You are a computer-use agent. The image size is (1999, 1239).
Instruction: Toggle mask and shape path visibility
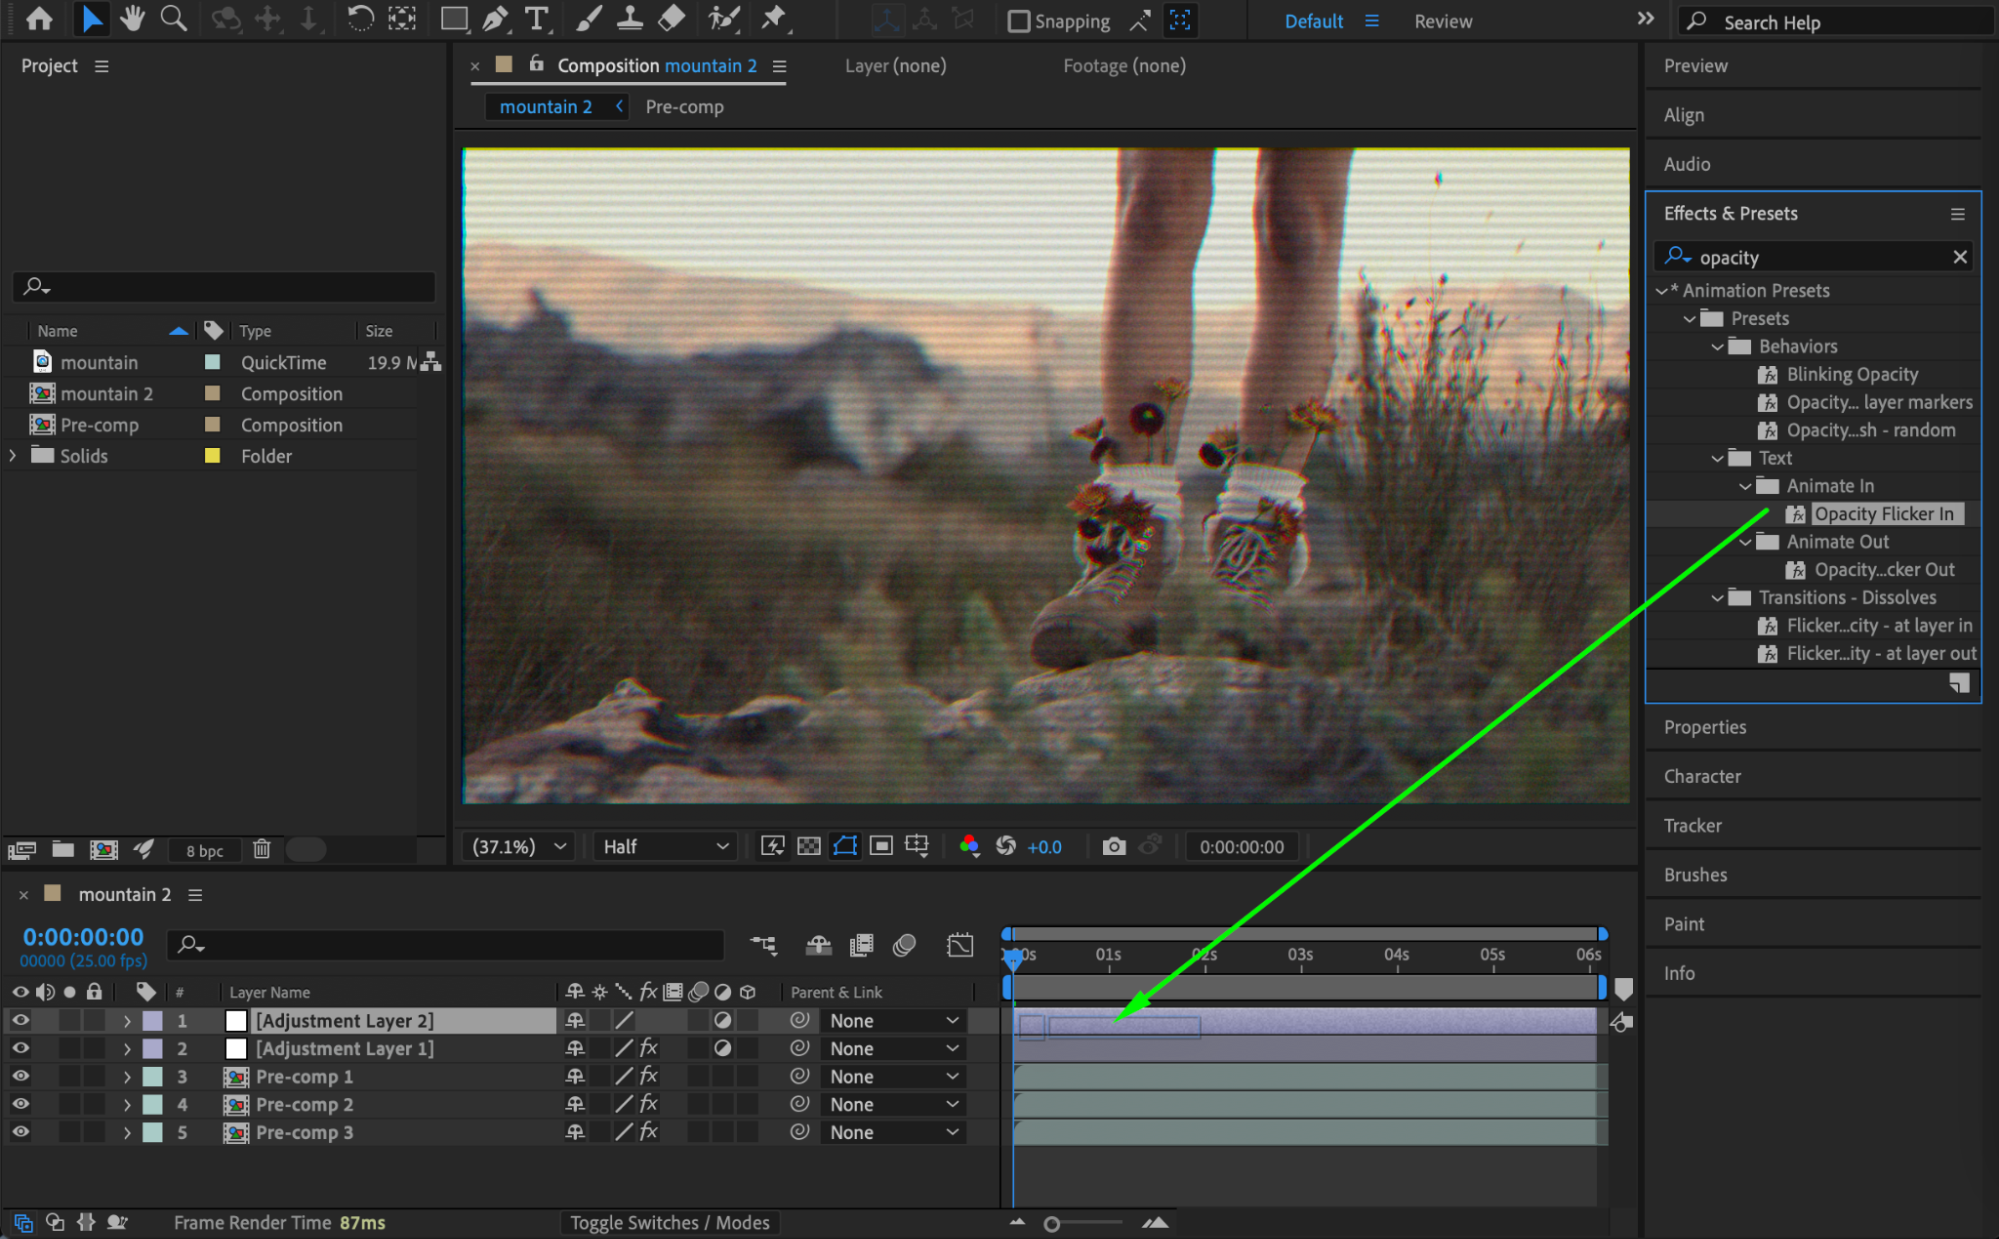(845, 846)
